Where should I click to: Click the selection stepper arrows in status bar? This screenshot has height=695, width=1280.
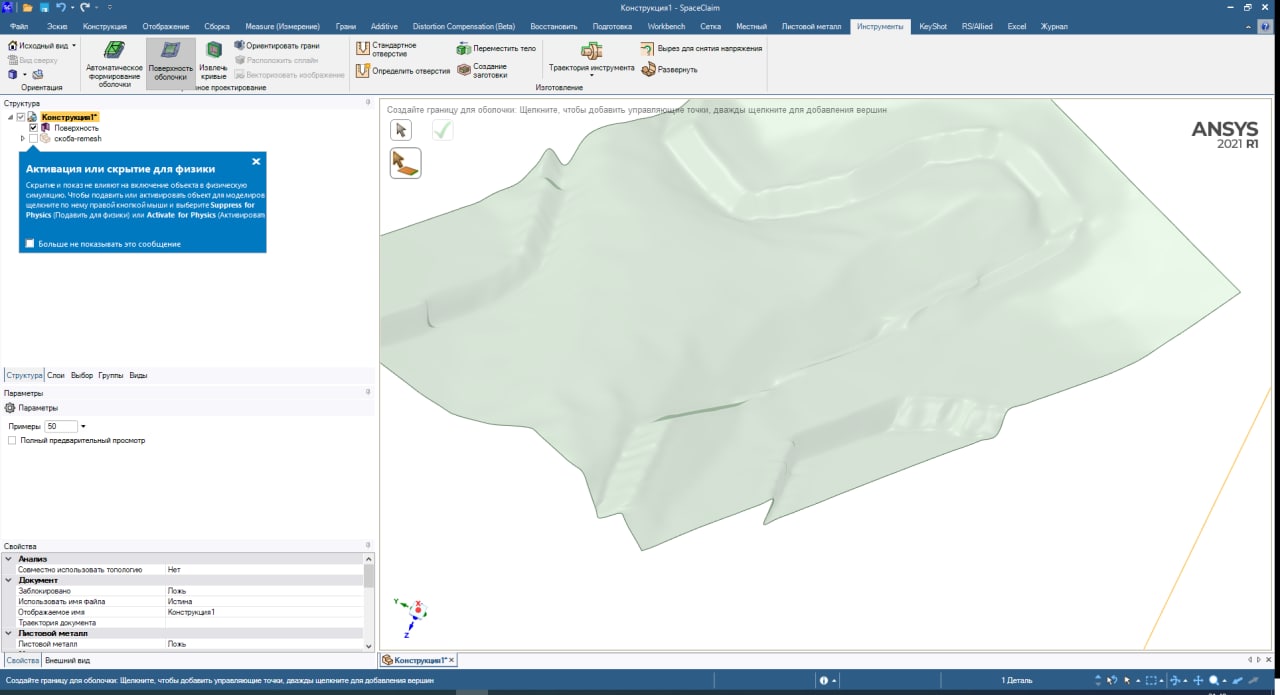1099,680
